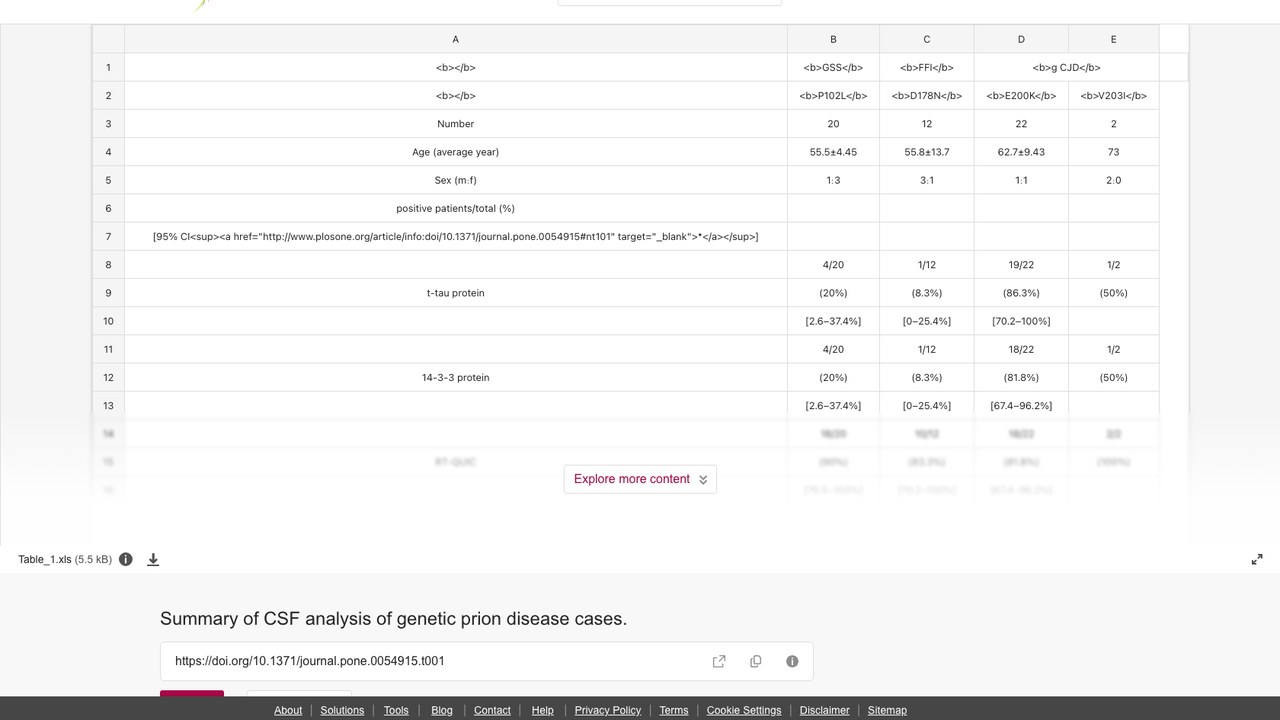Viewport: 1280px width, 720px height.
Task: Click the '62.7±9.43' cell
Action: tap(1021, 152)
